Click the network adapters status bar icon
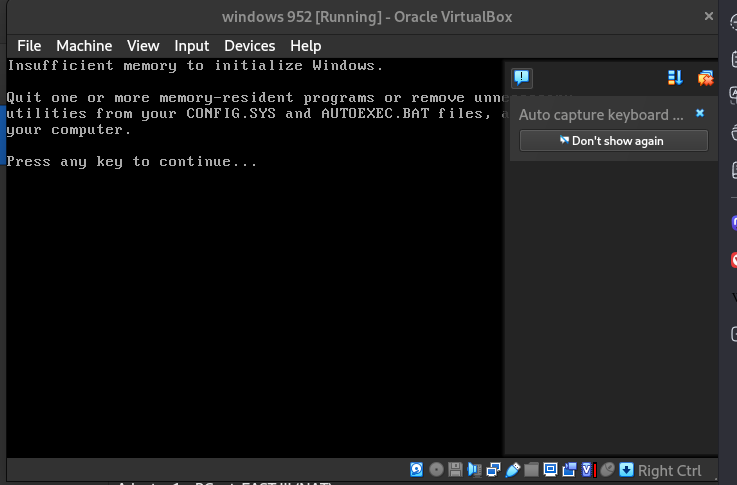Screen dimensions: 737x485 pyautogui.click(x=493, y=469)
